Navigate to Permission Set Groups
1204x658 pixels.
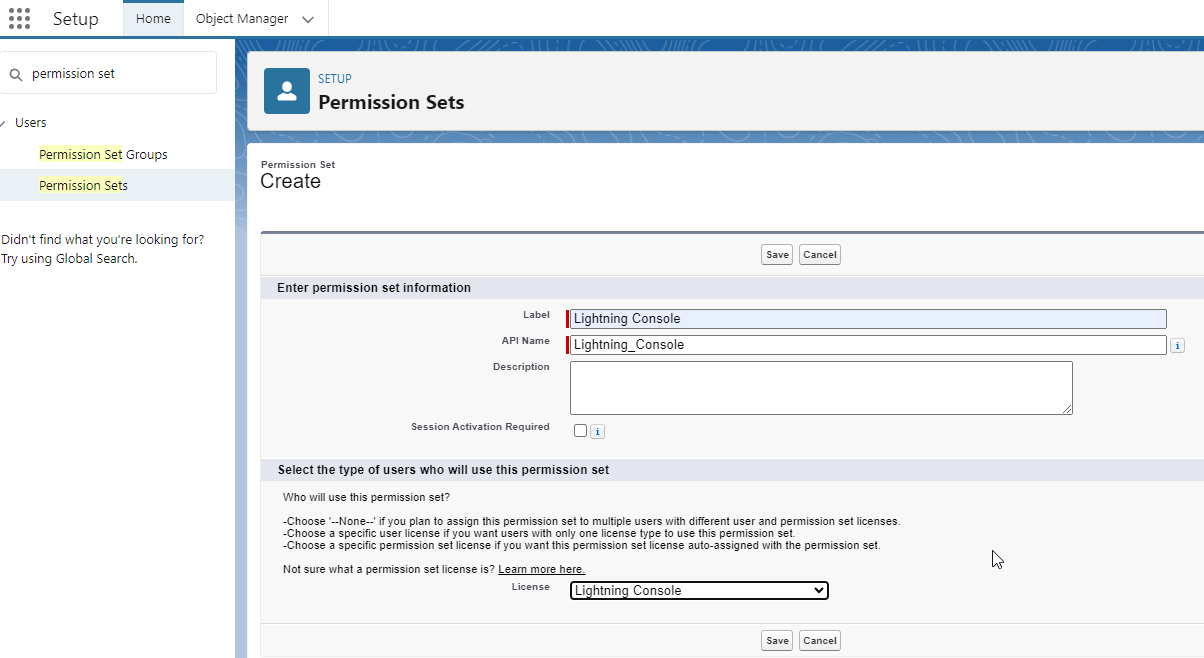[103, 154]
